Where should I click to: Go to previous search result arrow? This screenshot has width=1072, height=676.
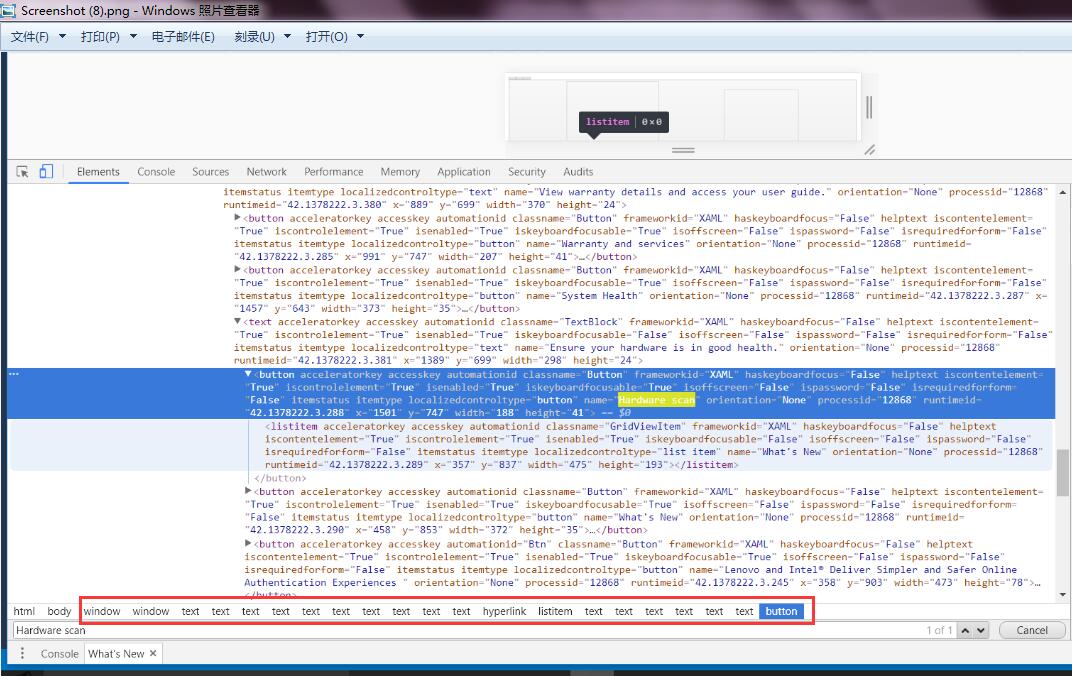coord(965,630)
